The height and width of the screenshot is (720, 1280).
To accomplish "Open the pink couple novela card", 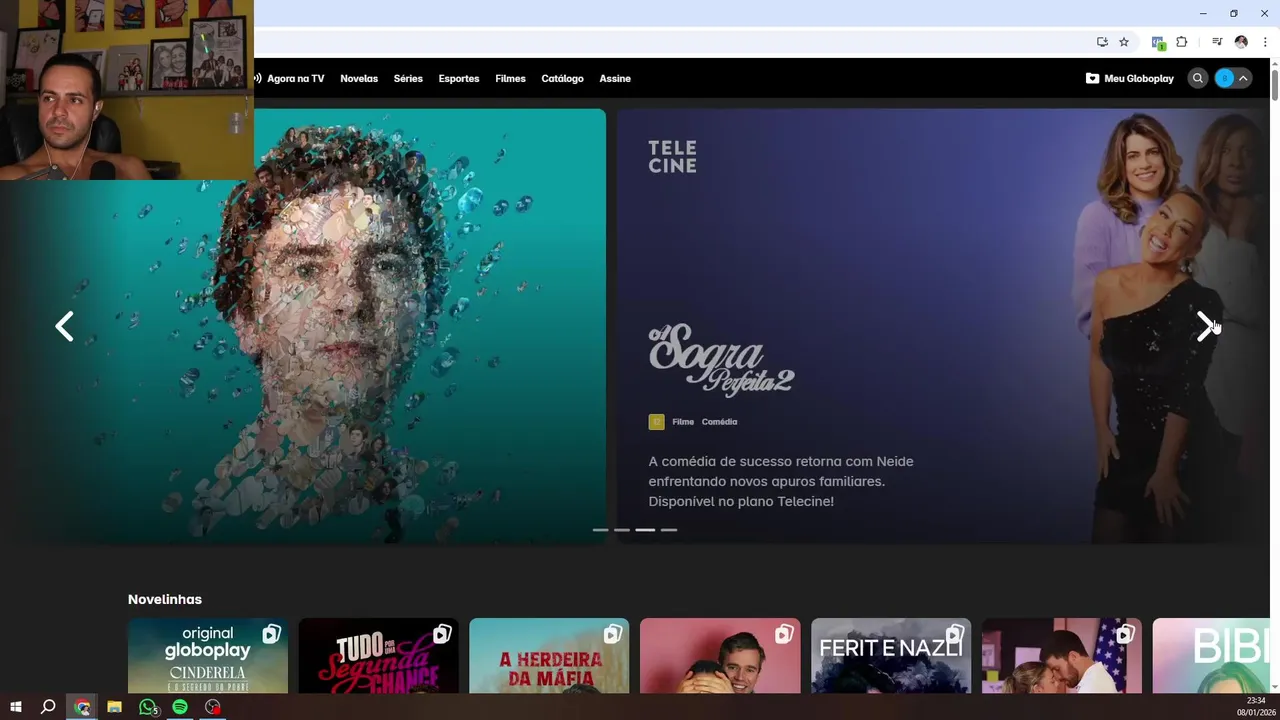I will pos(720,656).
